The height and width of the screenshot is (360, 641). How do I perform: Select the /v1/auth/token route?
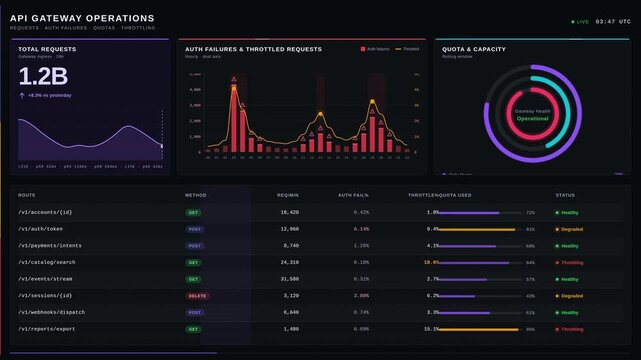coord(40,229)
